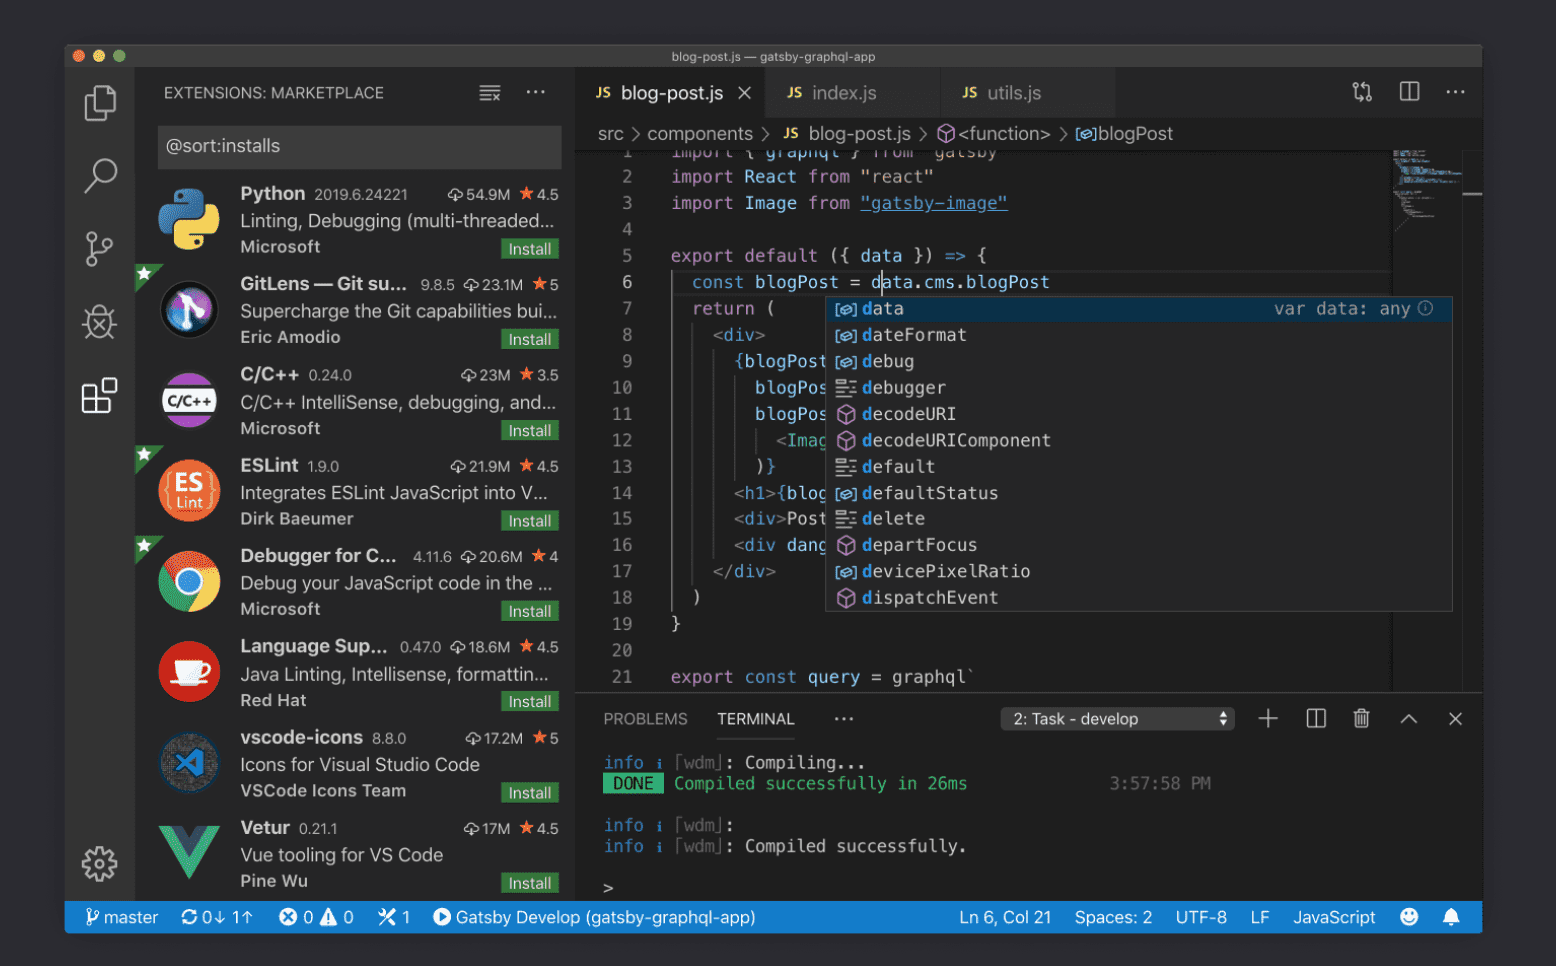The width and height of the screenshot is (1556, 966).
Task: Open notifications bell in status bar
Action: [x=1452, y=916]
